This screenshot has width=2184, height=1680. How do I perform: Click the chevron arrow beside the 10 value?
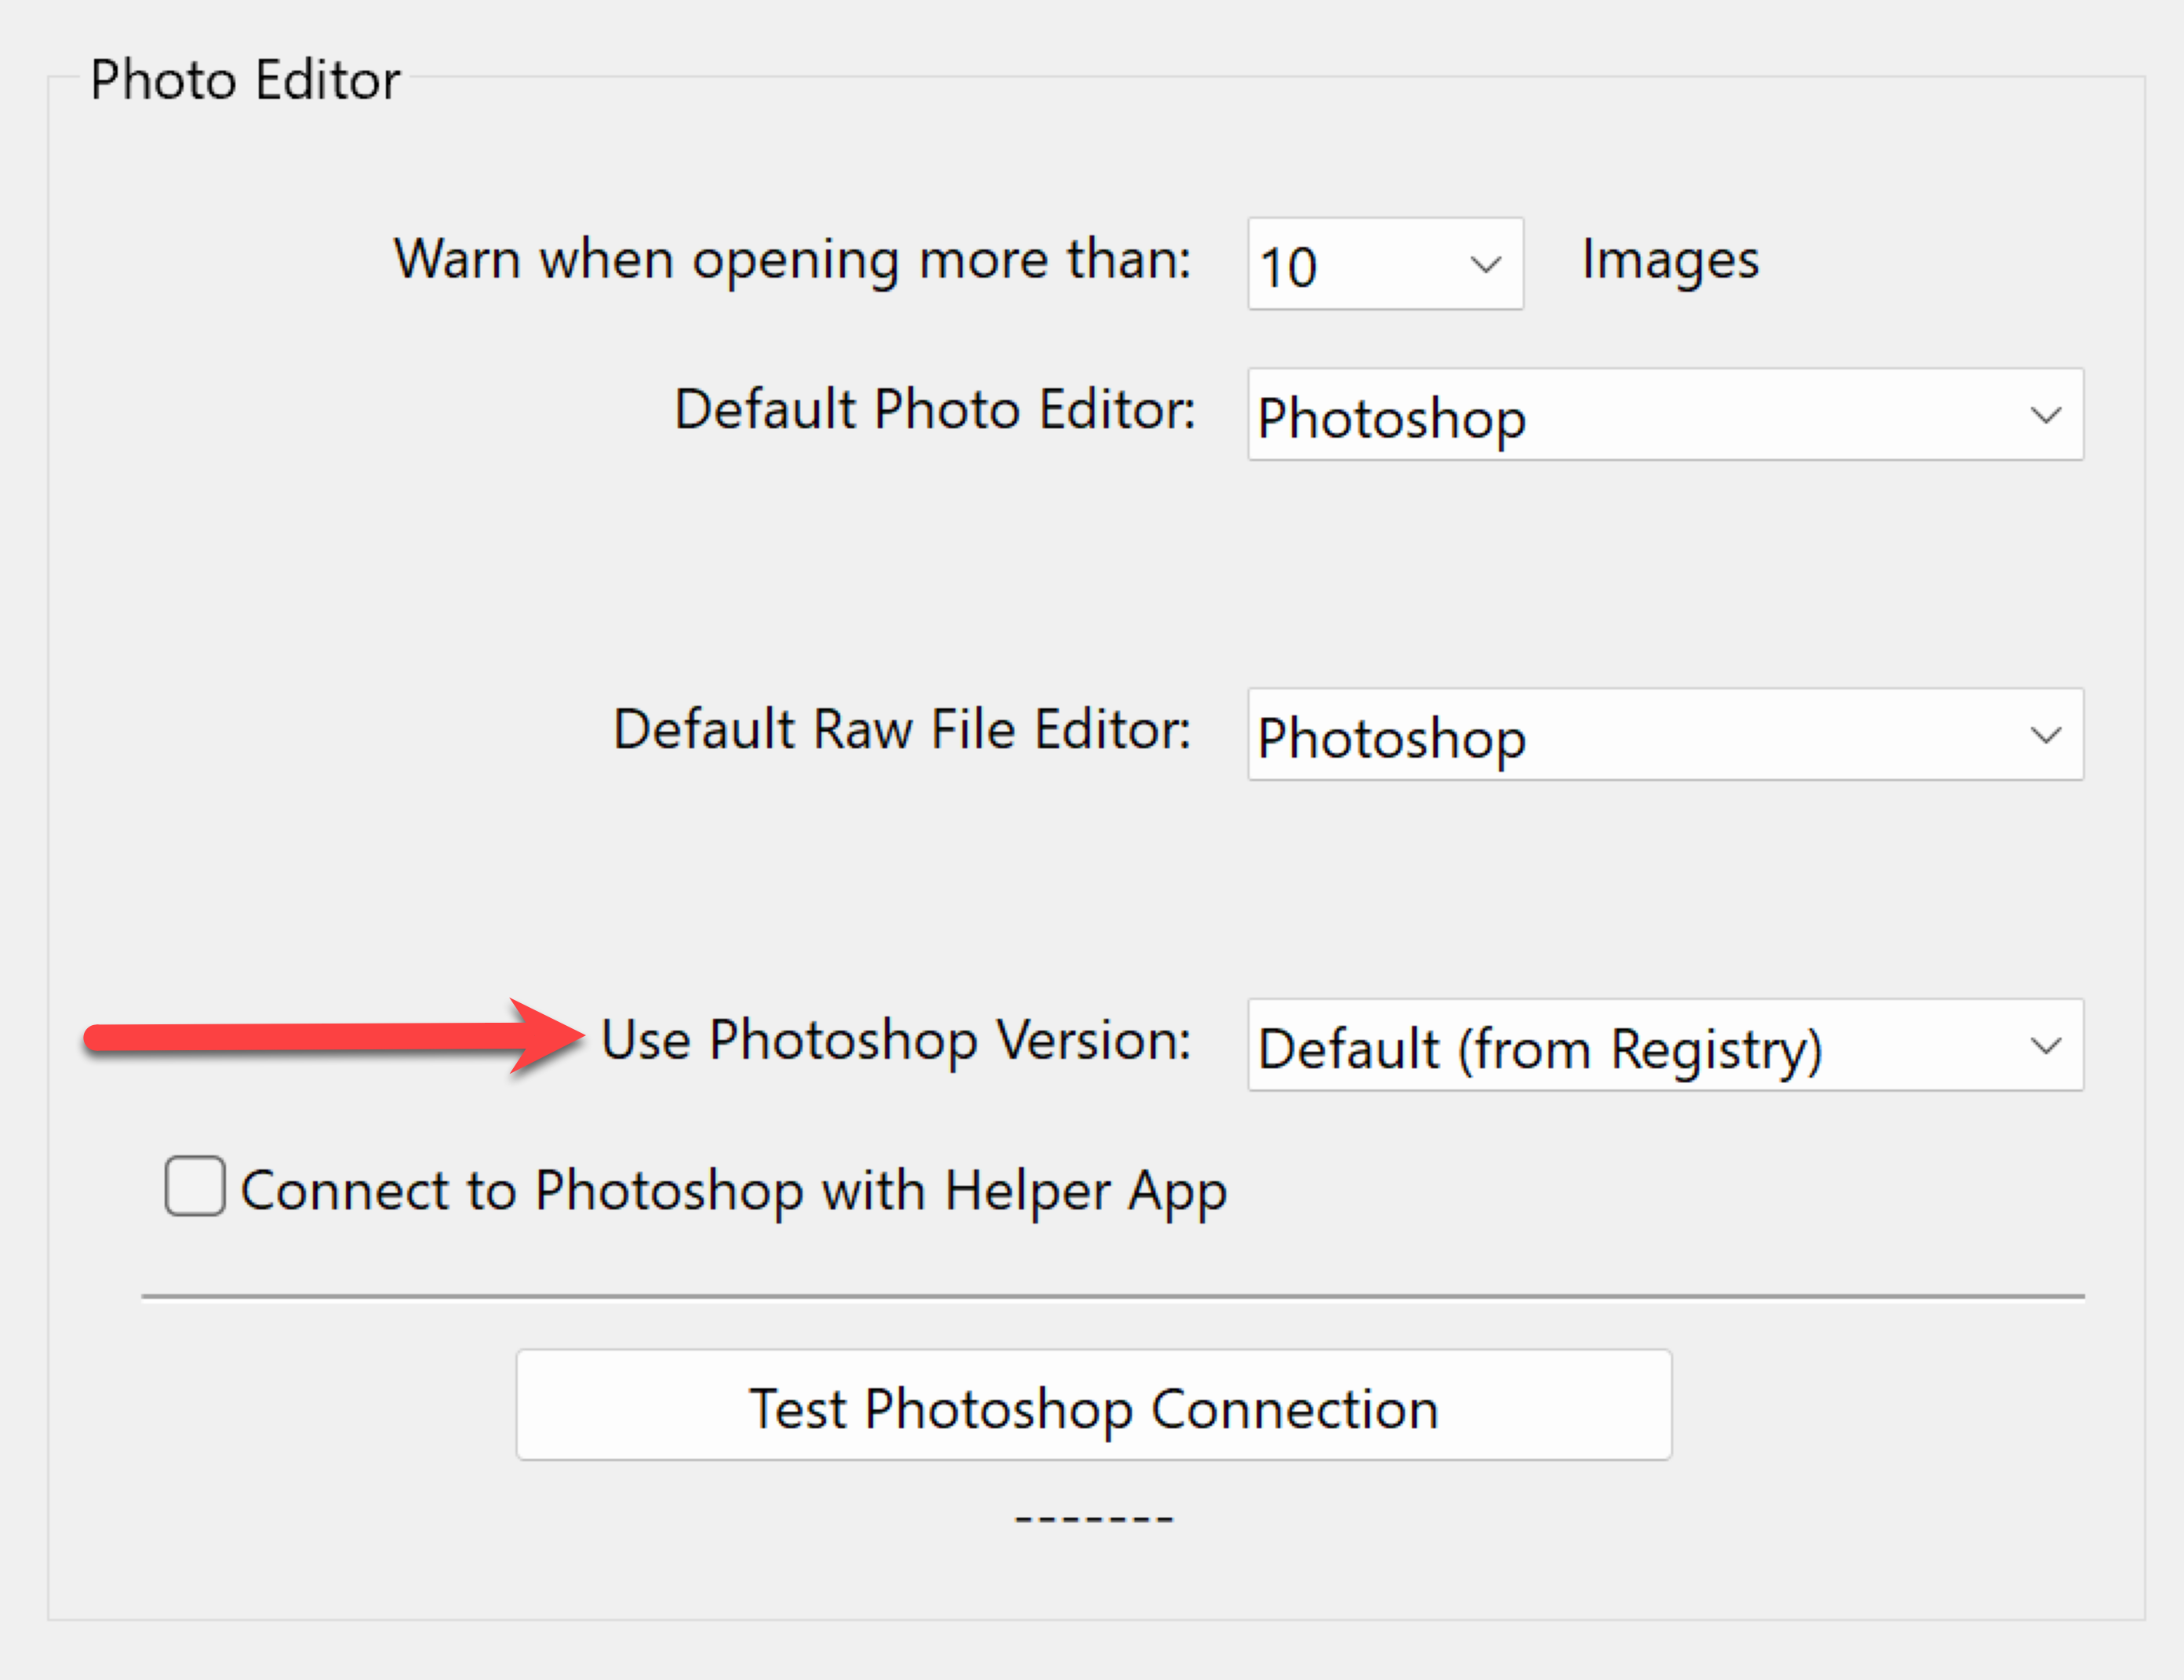coord(1486,265)
